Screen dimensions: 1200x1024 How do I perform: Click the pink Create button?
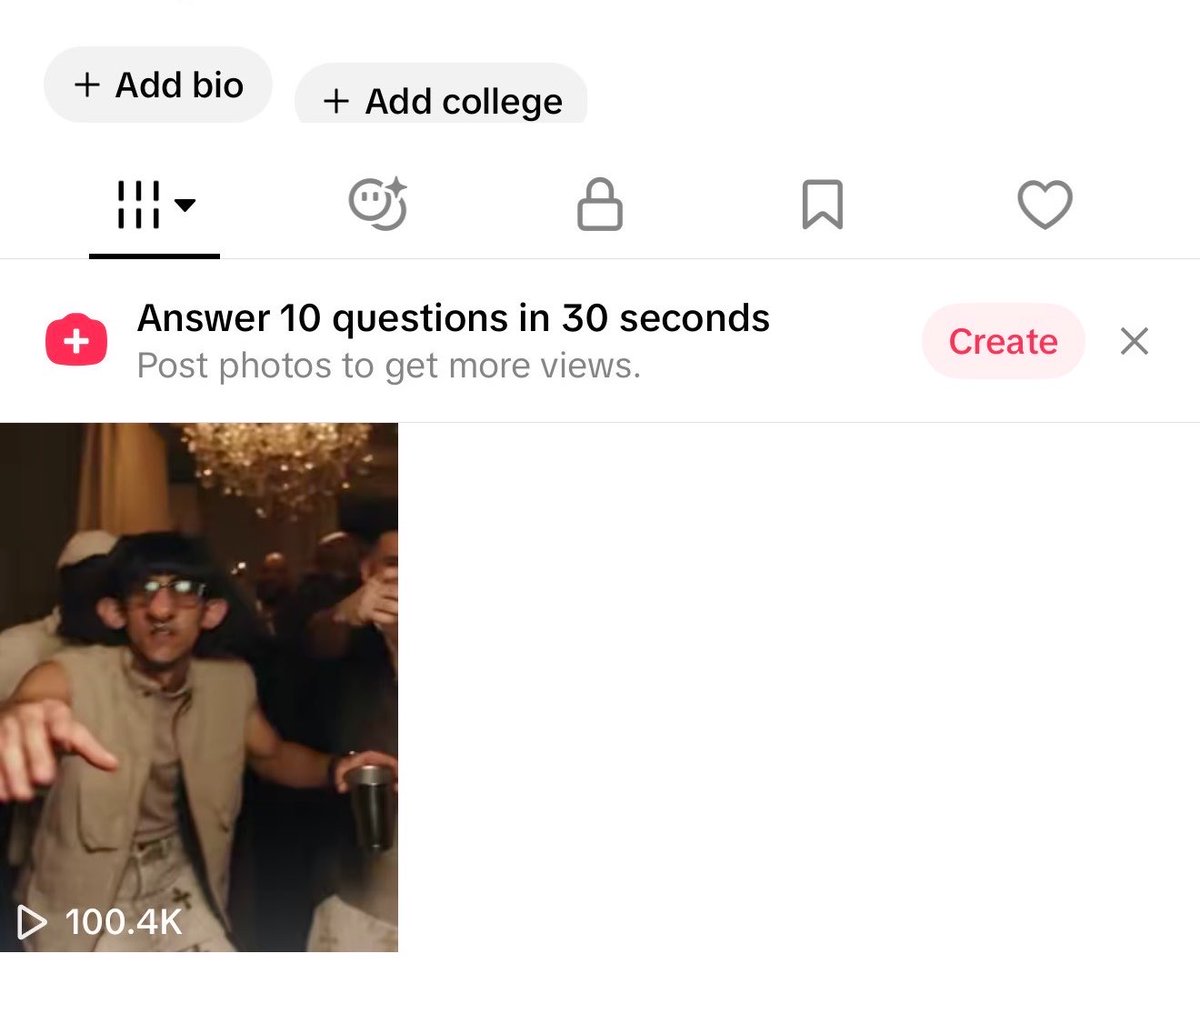1003,341
